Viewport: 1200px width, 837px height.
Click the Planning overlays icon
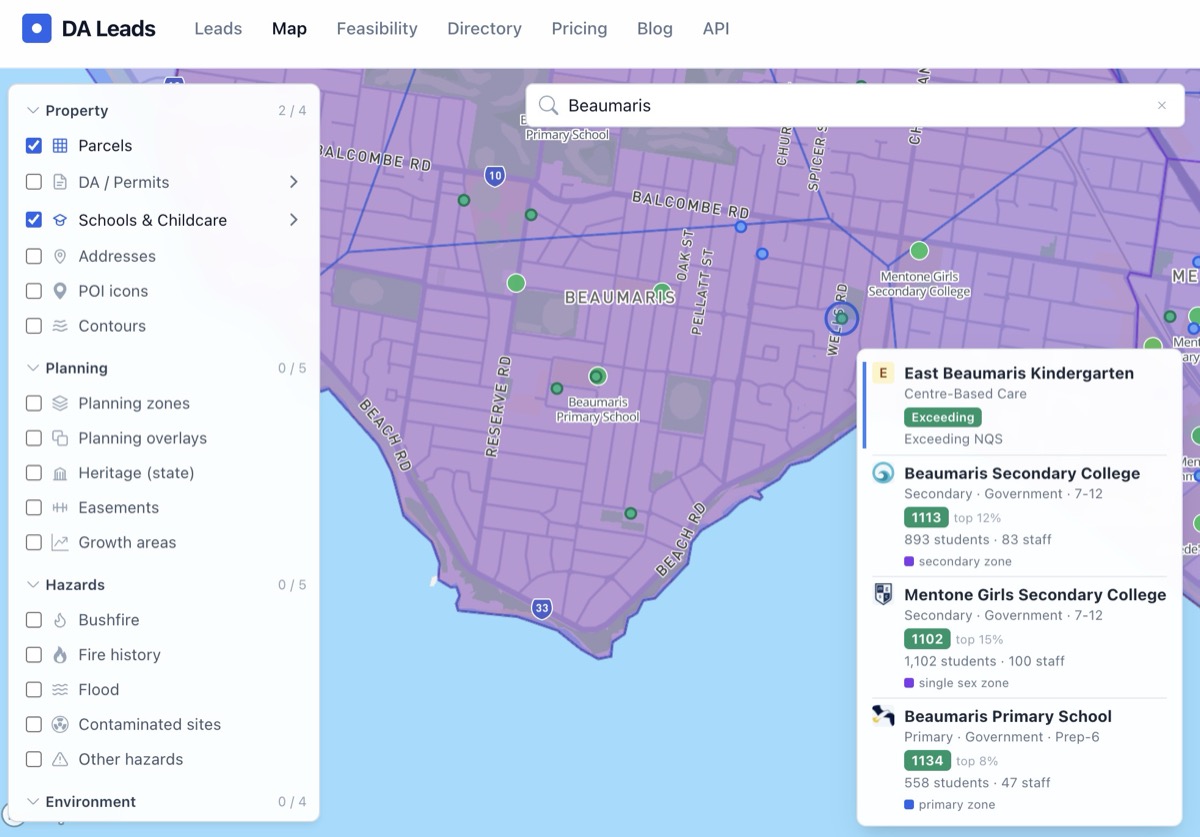pos(60,438)
